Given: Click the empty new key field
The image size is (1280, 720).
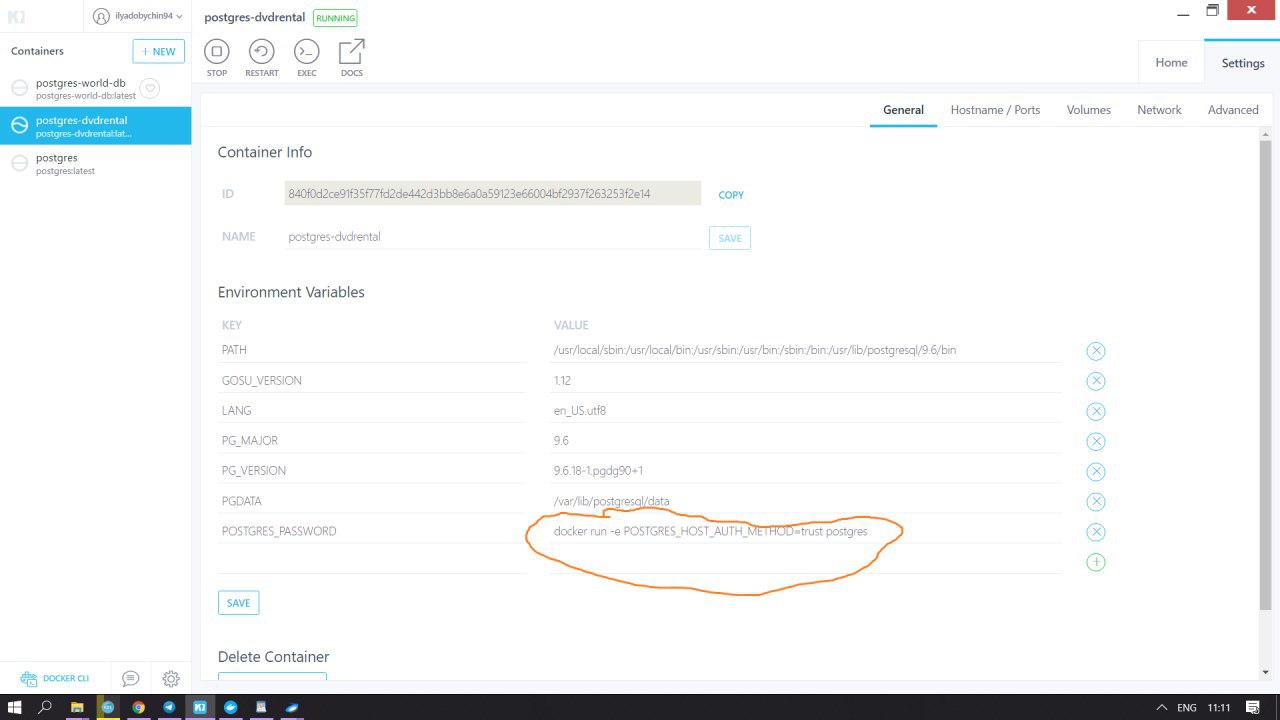Looking at the screenshot, I should 372,561.
